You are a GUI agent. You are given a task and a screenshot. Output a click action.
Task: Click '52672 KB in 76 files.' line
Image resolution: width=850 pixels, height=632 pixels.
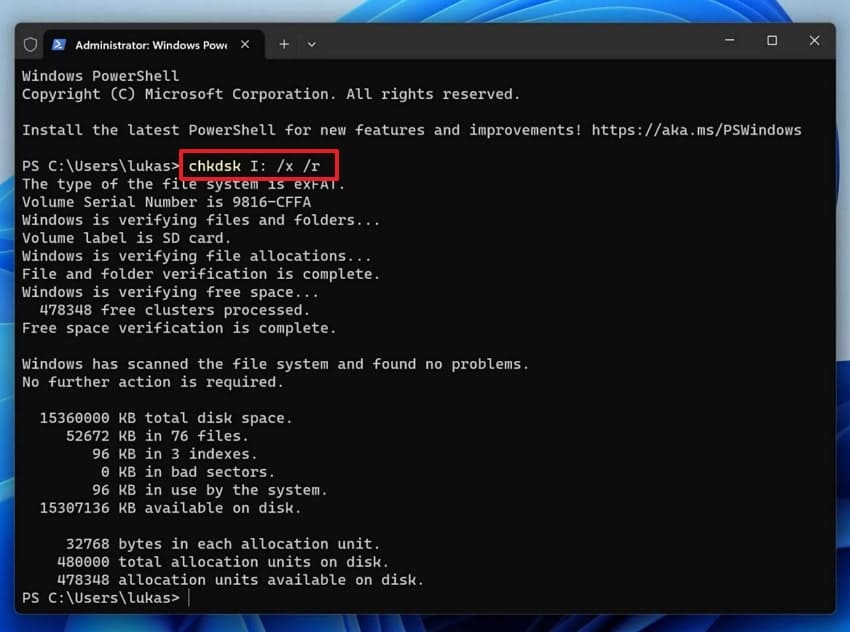coord(157,436)
